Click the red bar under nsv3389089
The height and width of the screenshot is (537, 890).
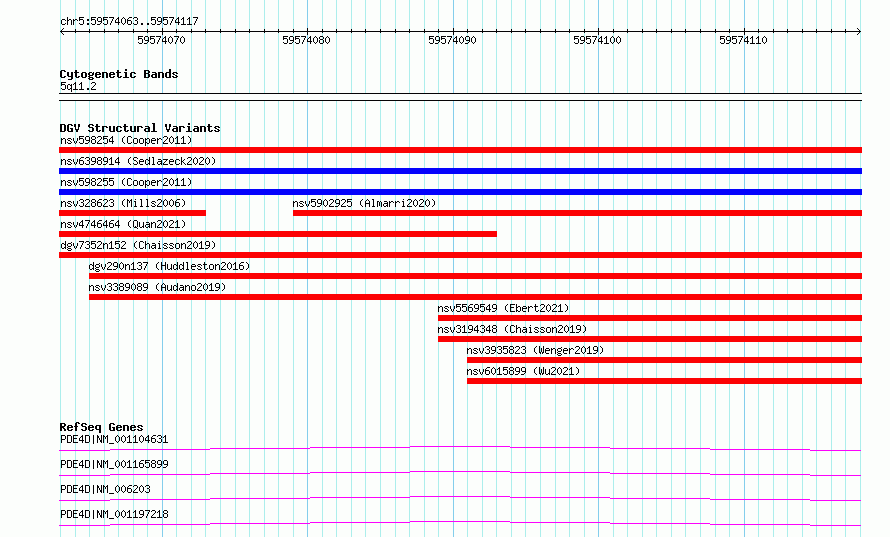[475, 297]
